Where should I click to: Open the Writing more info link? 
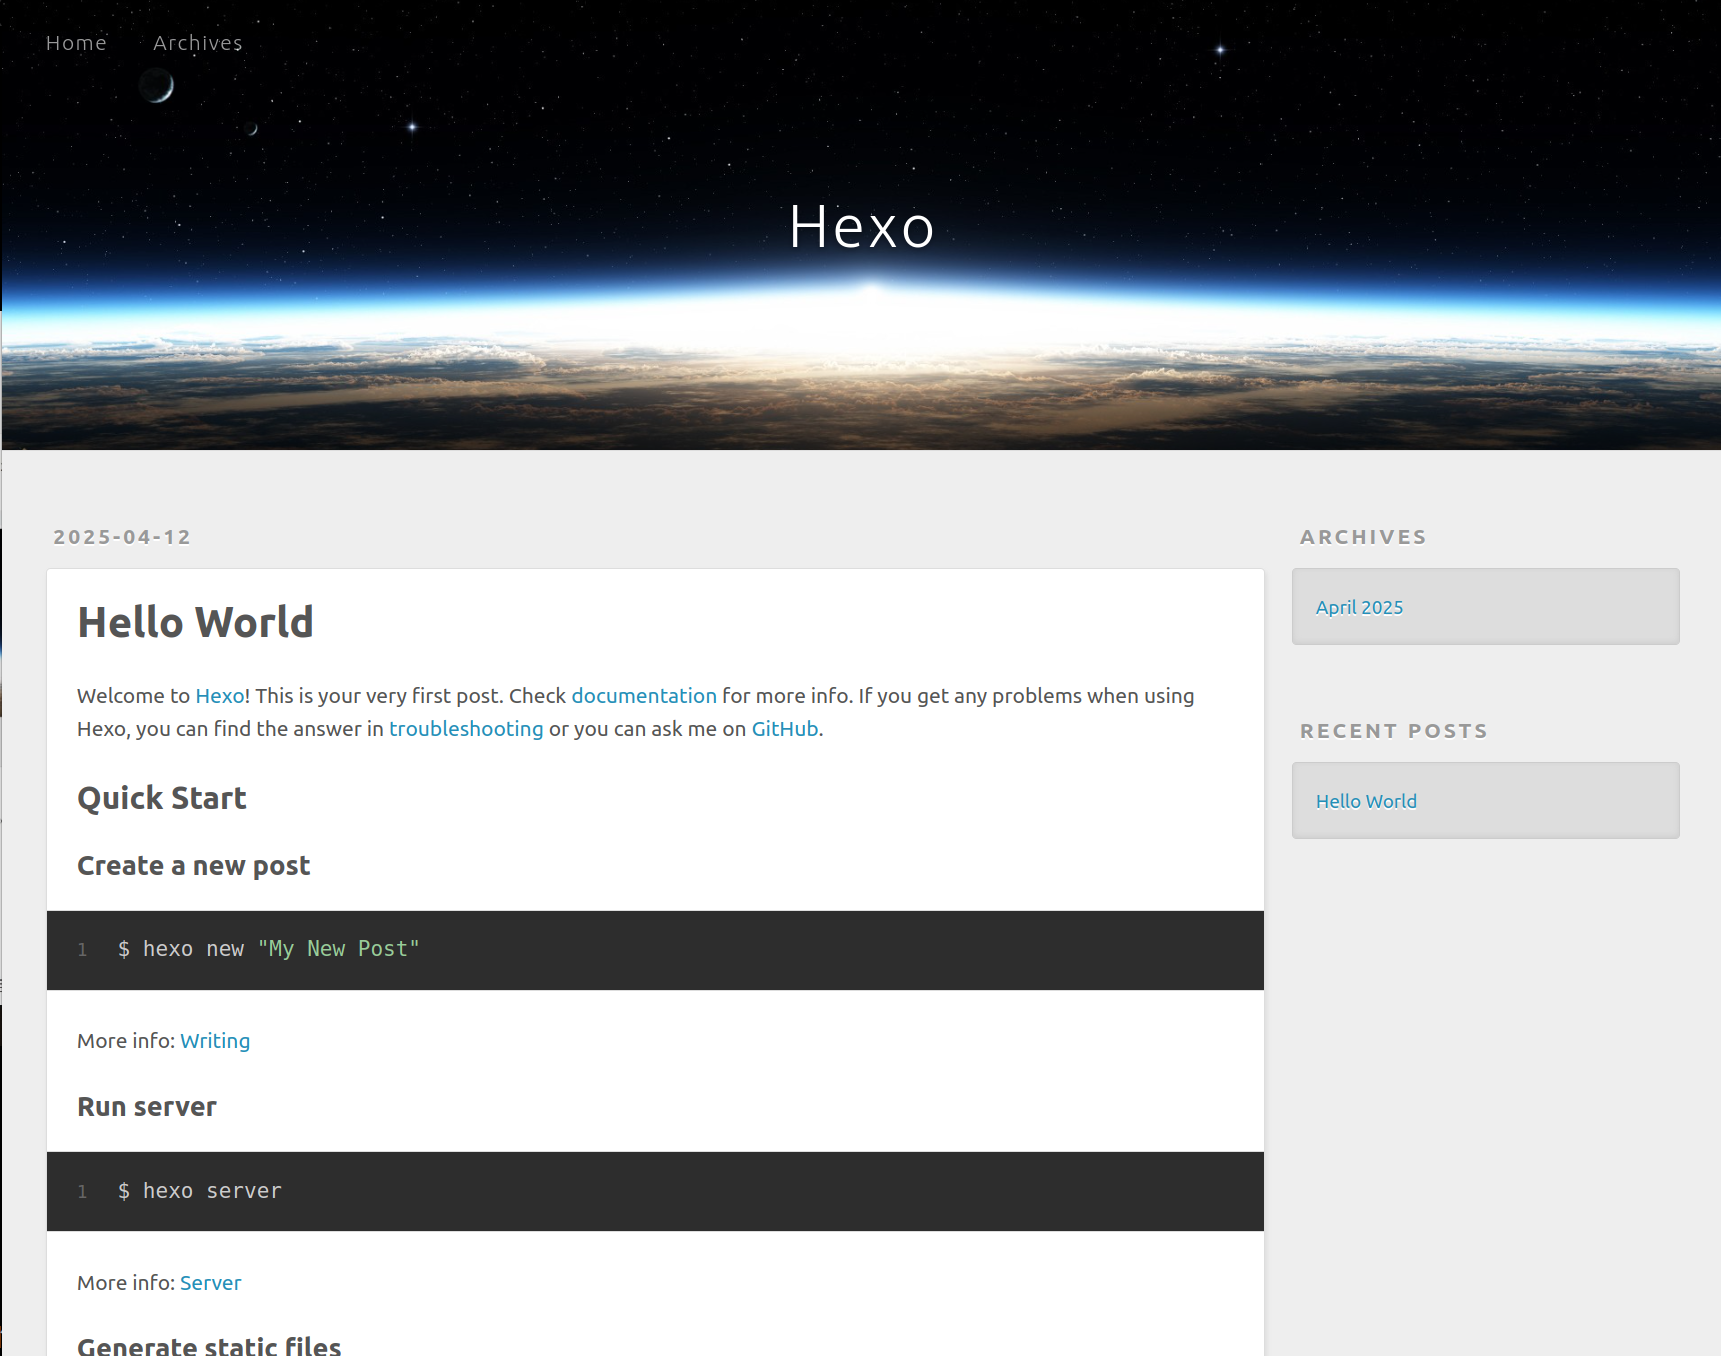tap(215, 1041)
